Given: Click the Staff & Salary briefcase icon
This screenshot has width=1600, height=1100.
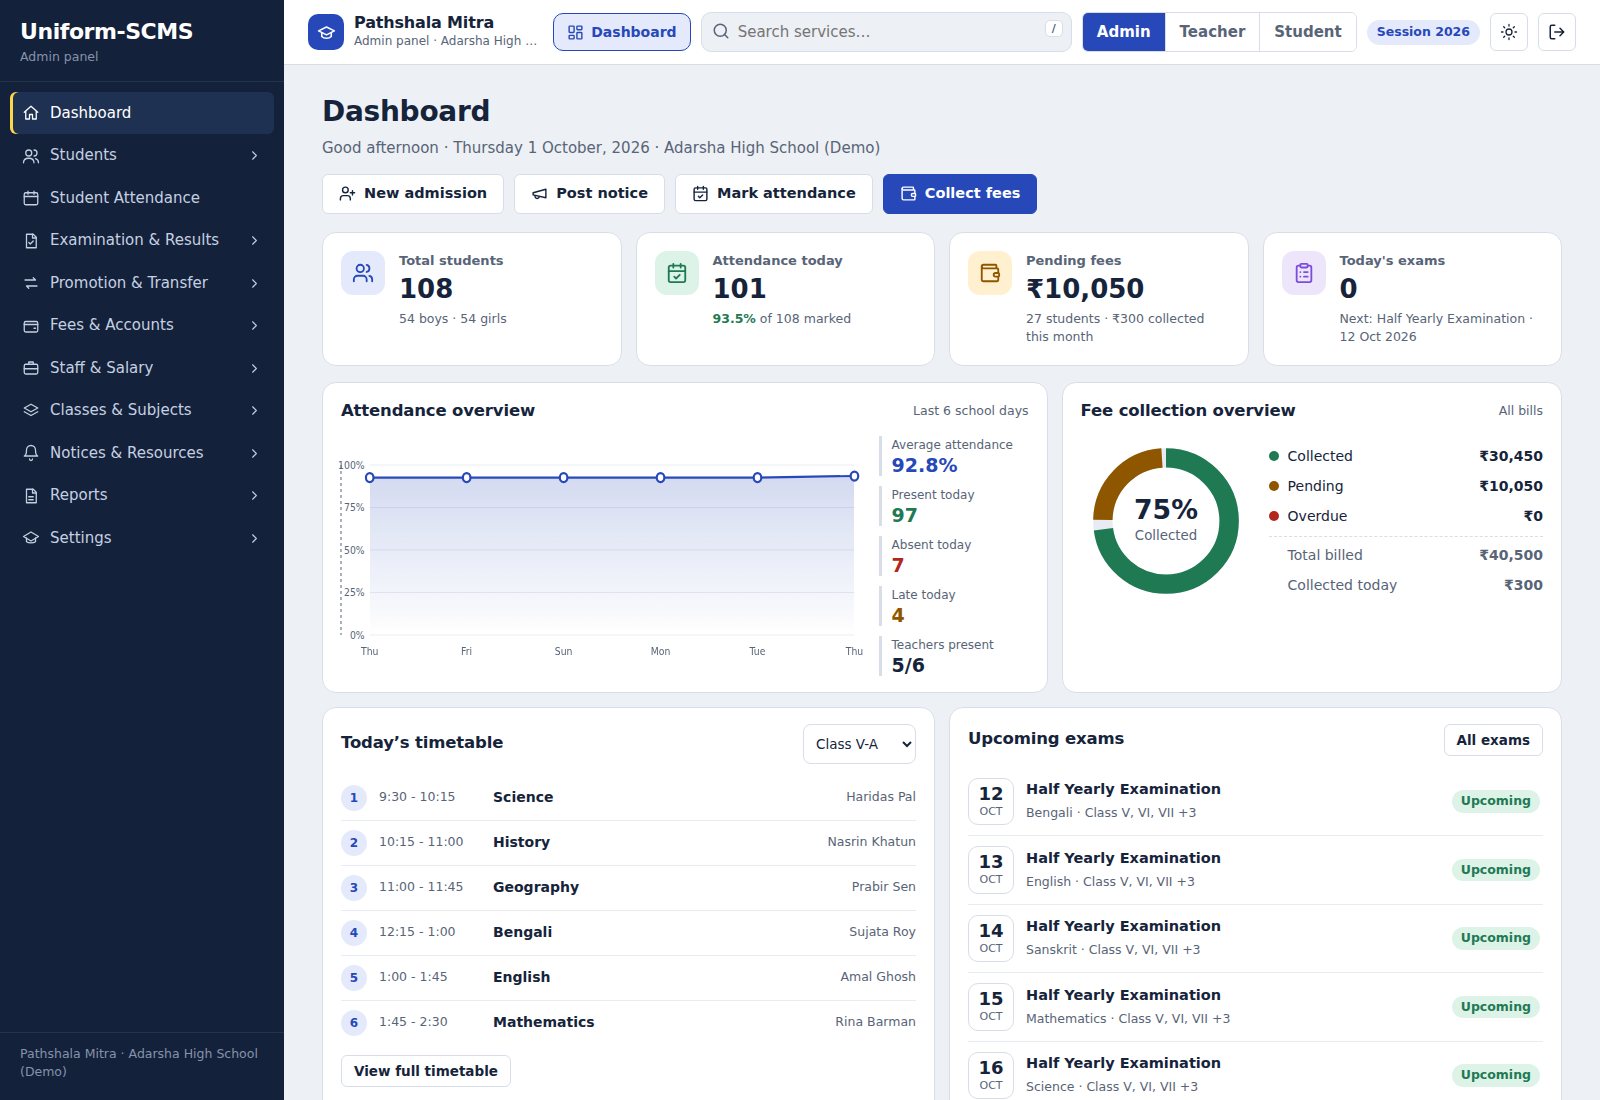Looking at the screenshot, I should click(x=31, y=368).
